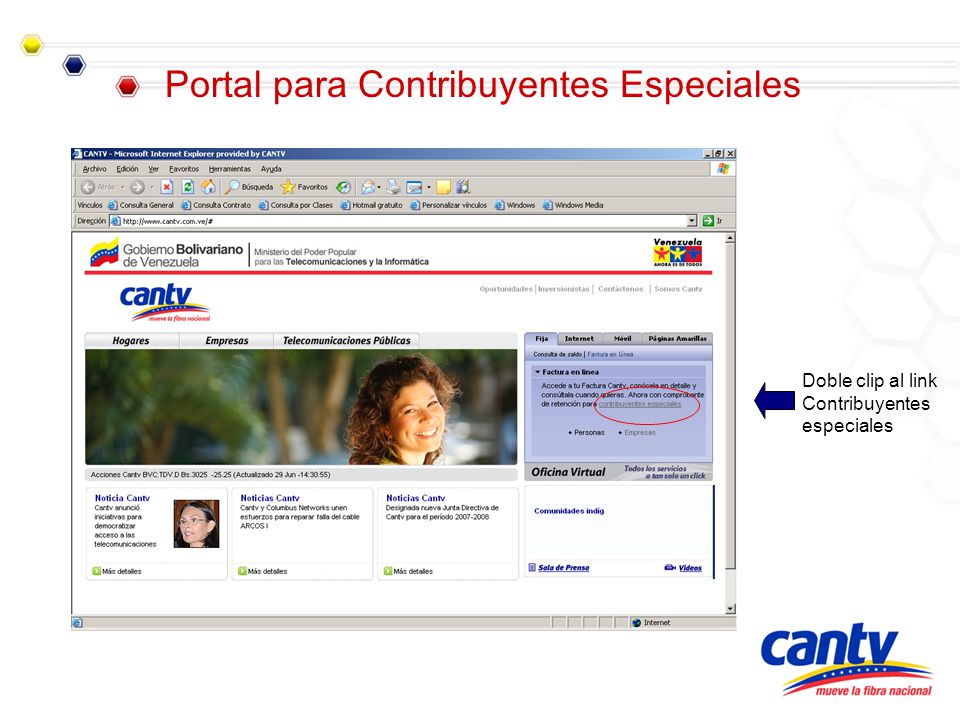Open the Consulta Contrato bookmark link
Viewport: 960px width, 720px height.
click(216, 205)
